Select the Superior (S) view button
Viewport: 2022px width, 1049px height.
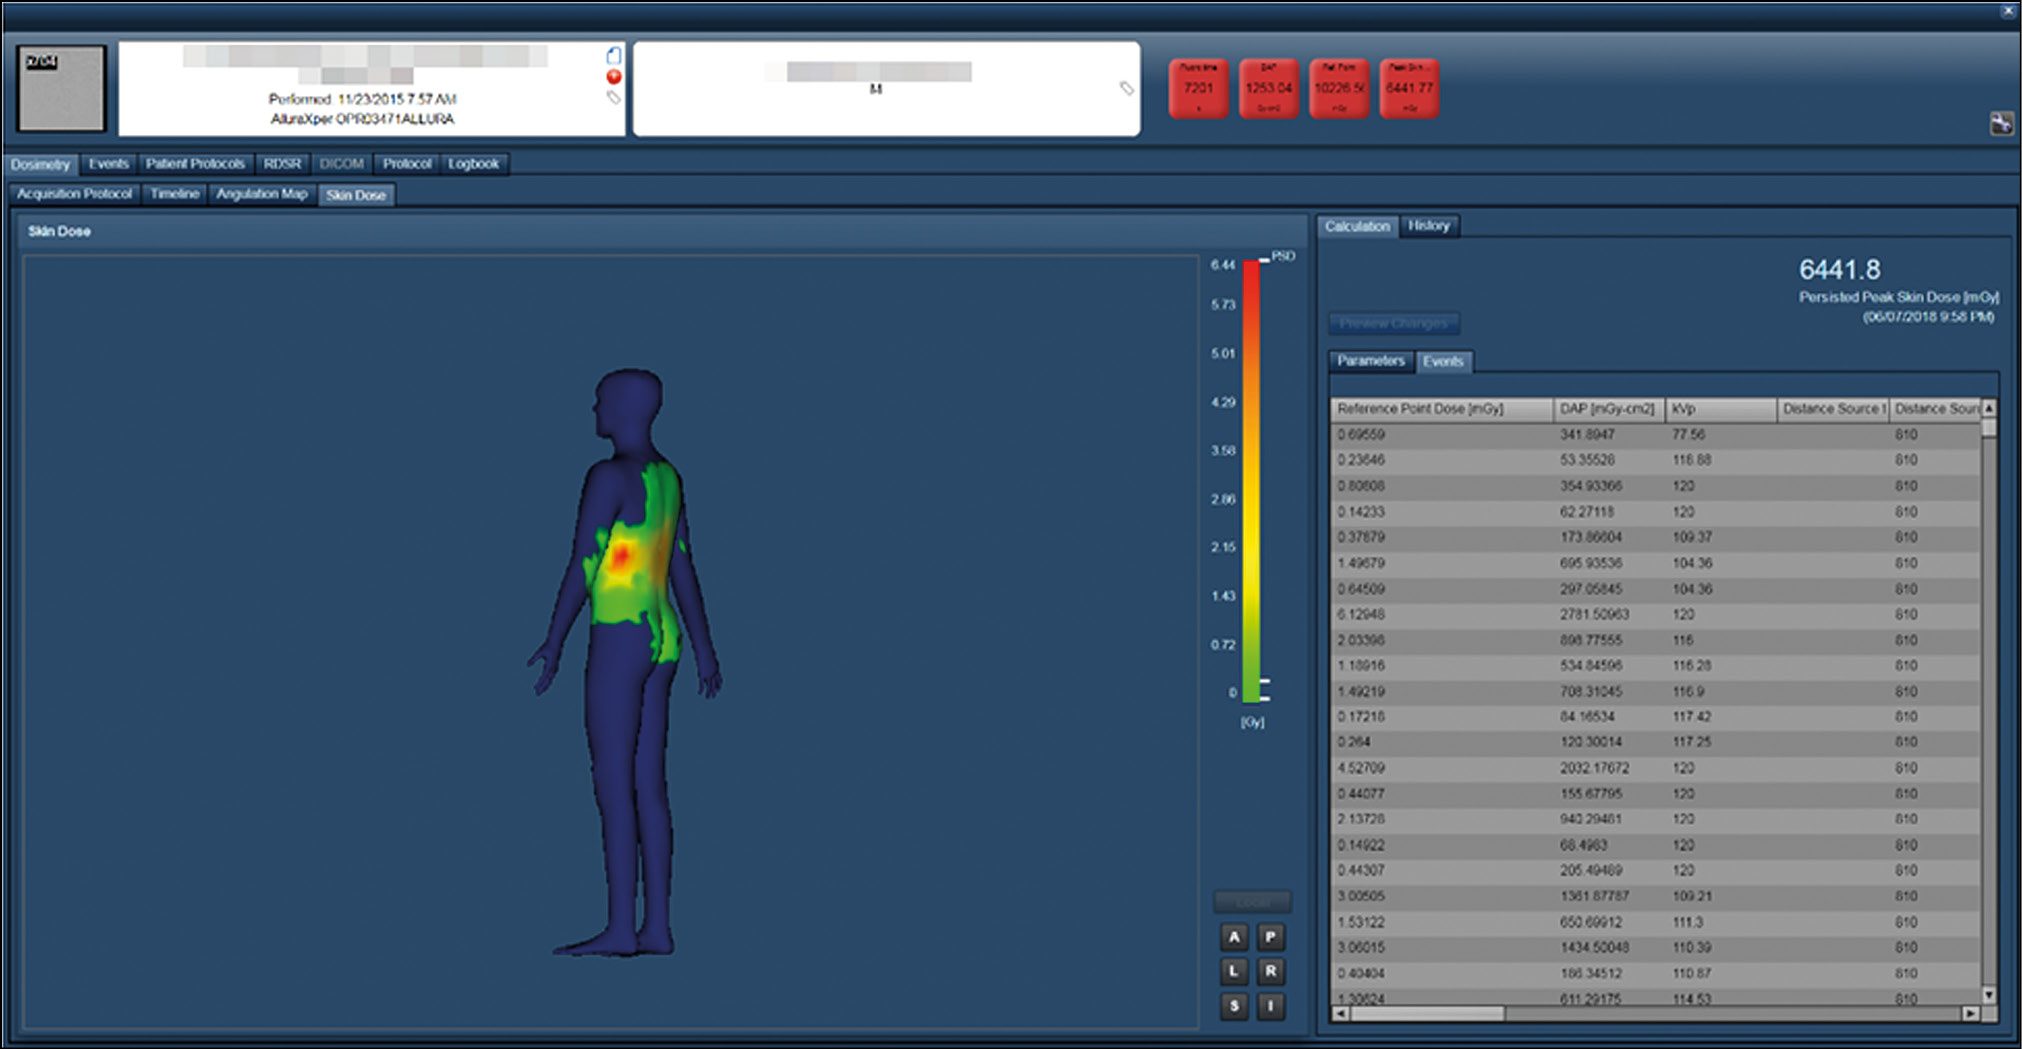(x=1234, y=1006)
